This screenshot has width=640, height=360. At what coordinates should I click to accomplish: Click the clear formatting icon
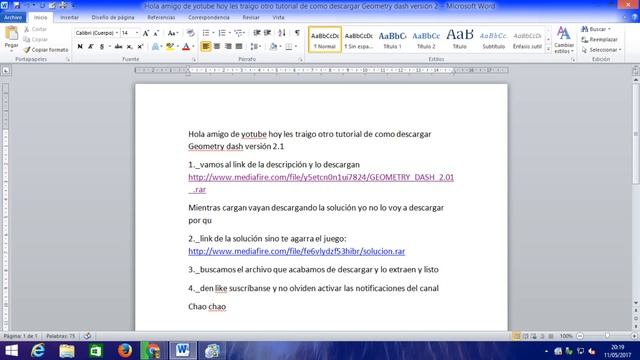(190, 33)
